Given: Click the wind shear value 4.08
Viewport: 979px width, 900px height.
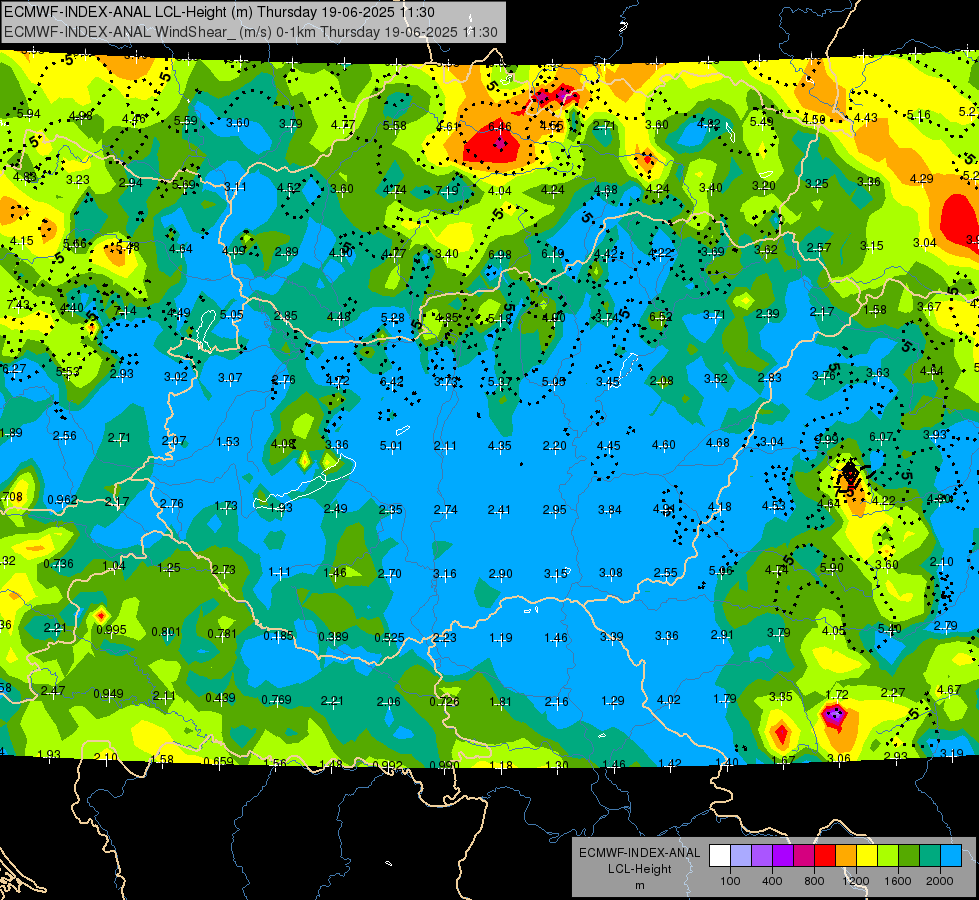Looking at the screenshot, I should tap(283, 443).
